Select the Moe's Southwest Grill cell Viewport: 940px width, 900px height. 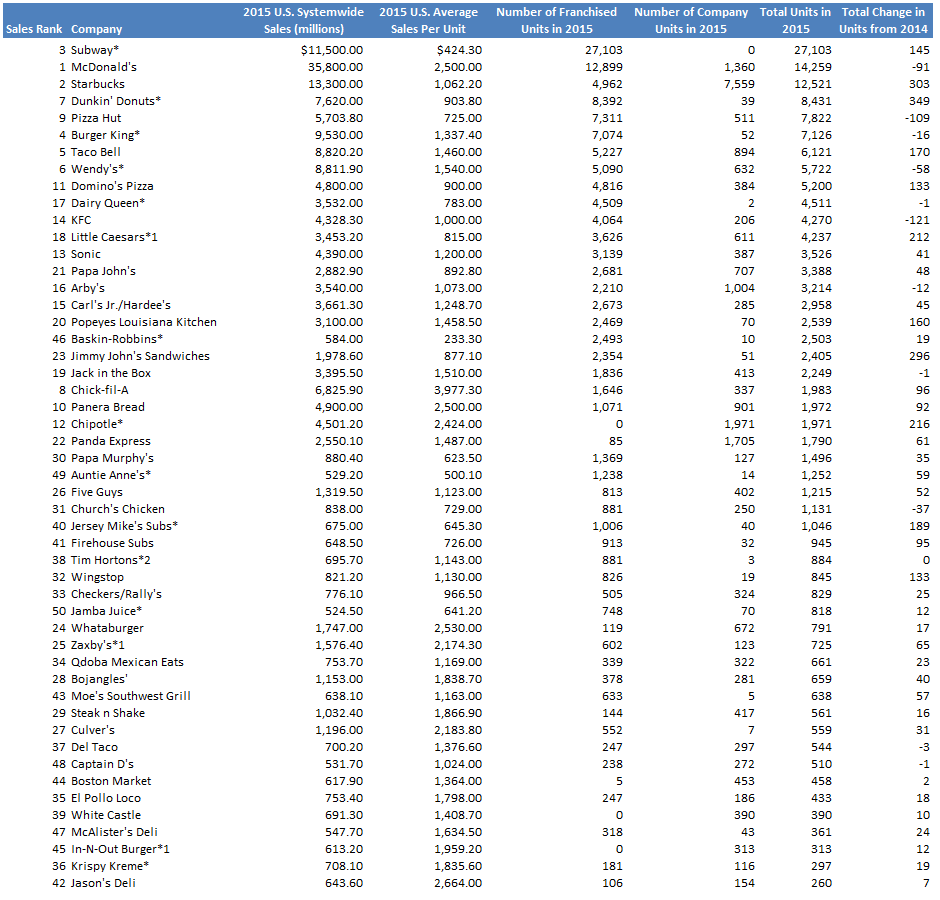tap(131, 696)
